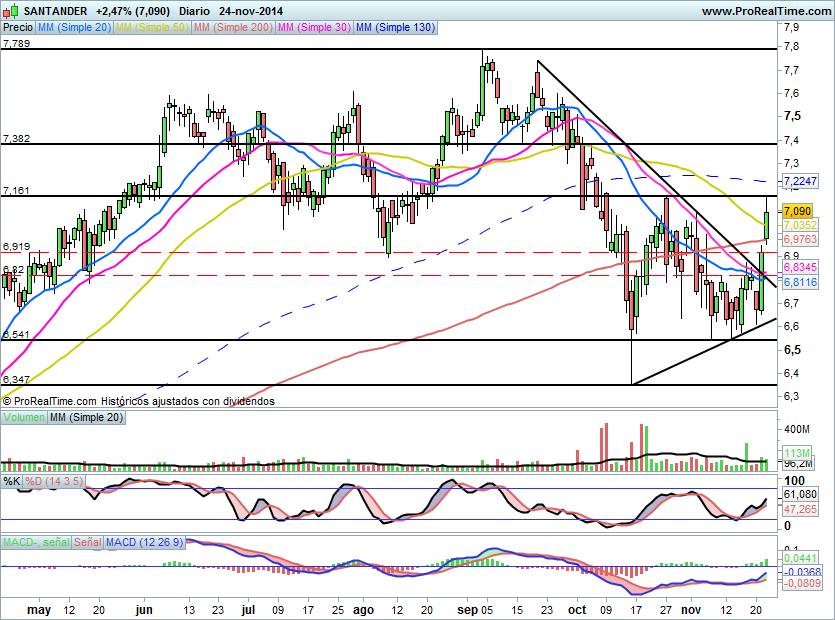Click the 0,0441 MACD histogram value
This screenshot has height=620, width=835.
pos(800,558)
